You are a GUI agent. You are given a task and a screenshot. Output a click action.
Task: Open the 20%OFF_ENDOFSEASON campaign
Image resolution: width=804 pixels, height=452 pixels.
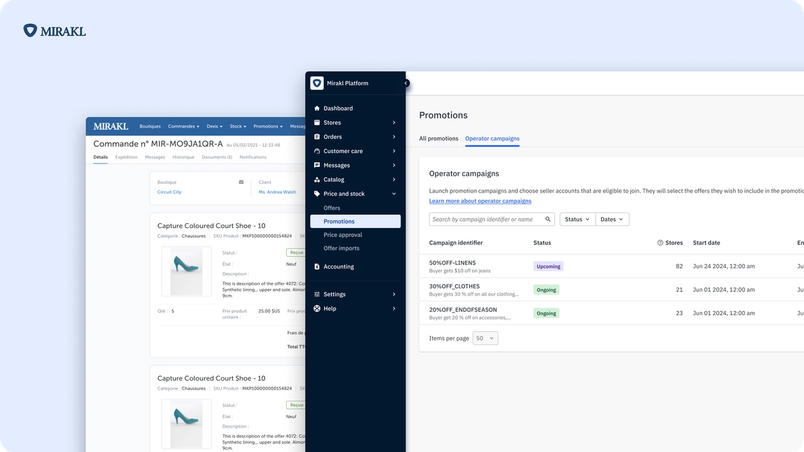[x=463, y=310]
